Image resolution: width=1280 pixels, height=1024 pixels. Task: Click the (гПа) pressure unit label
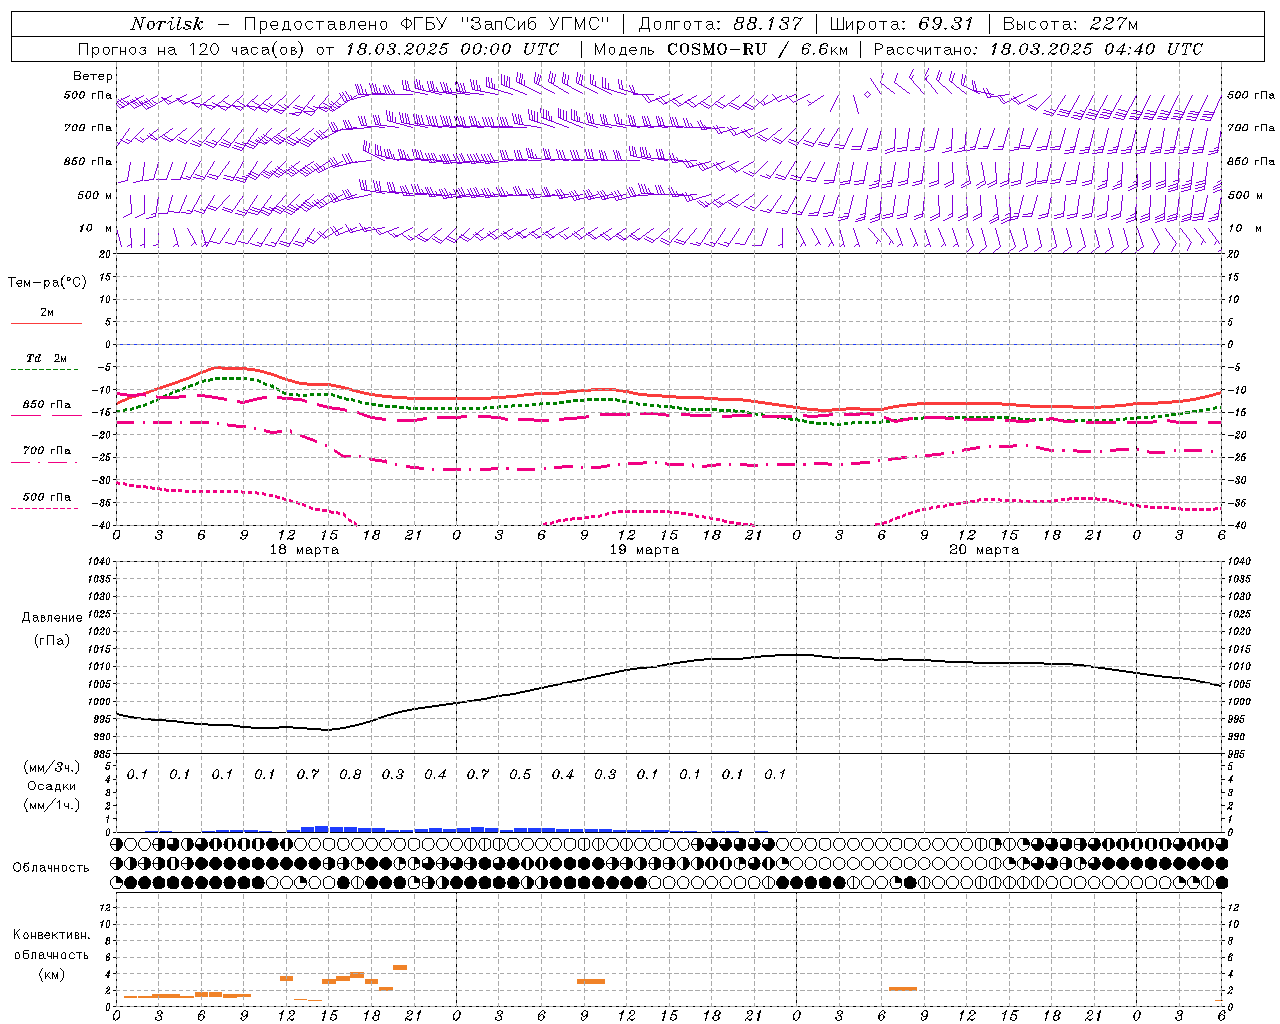pyautogui.click(x=52, y=640)
